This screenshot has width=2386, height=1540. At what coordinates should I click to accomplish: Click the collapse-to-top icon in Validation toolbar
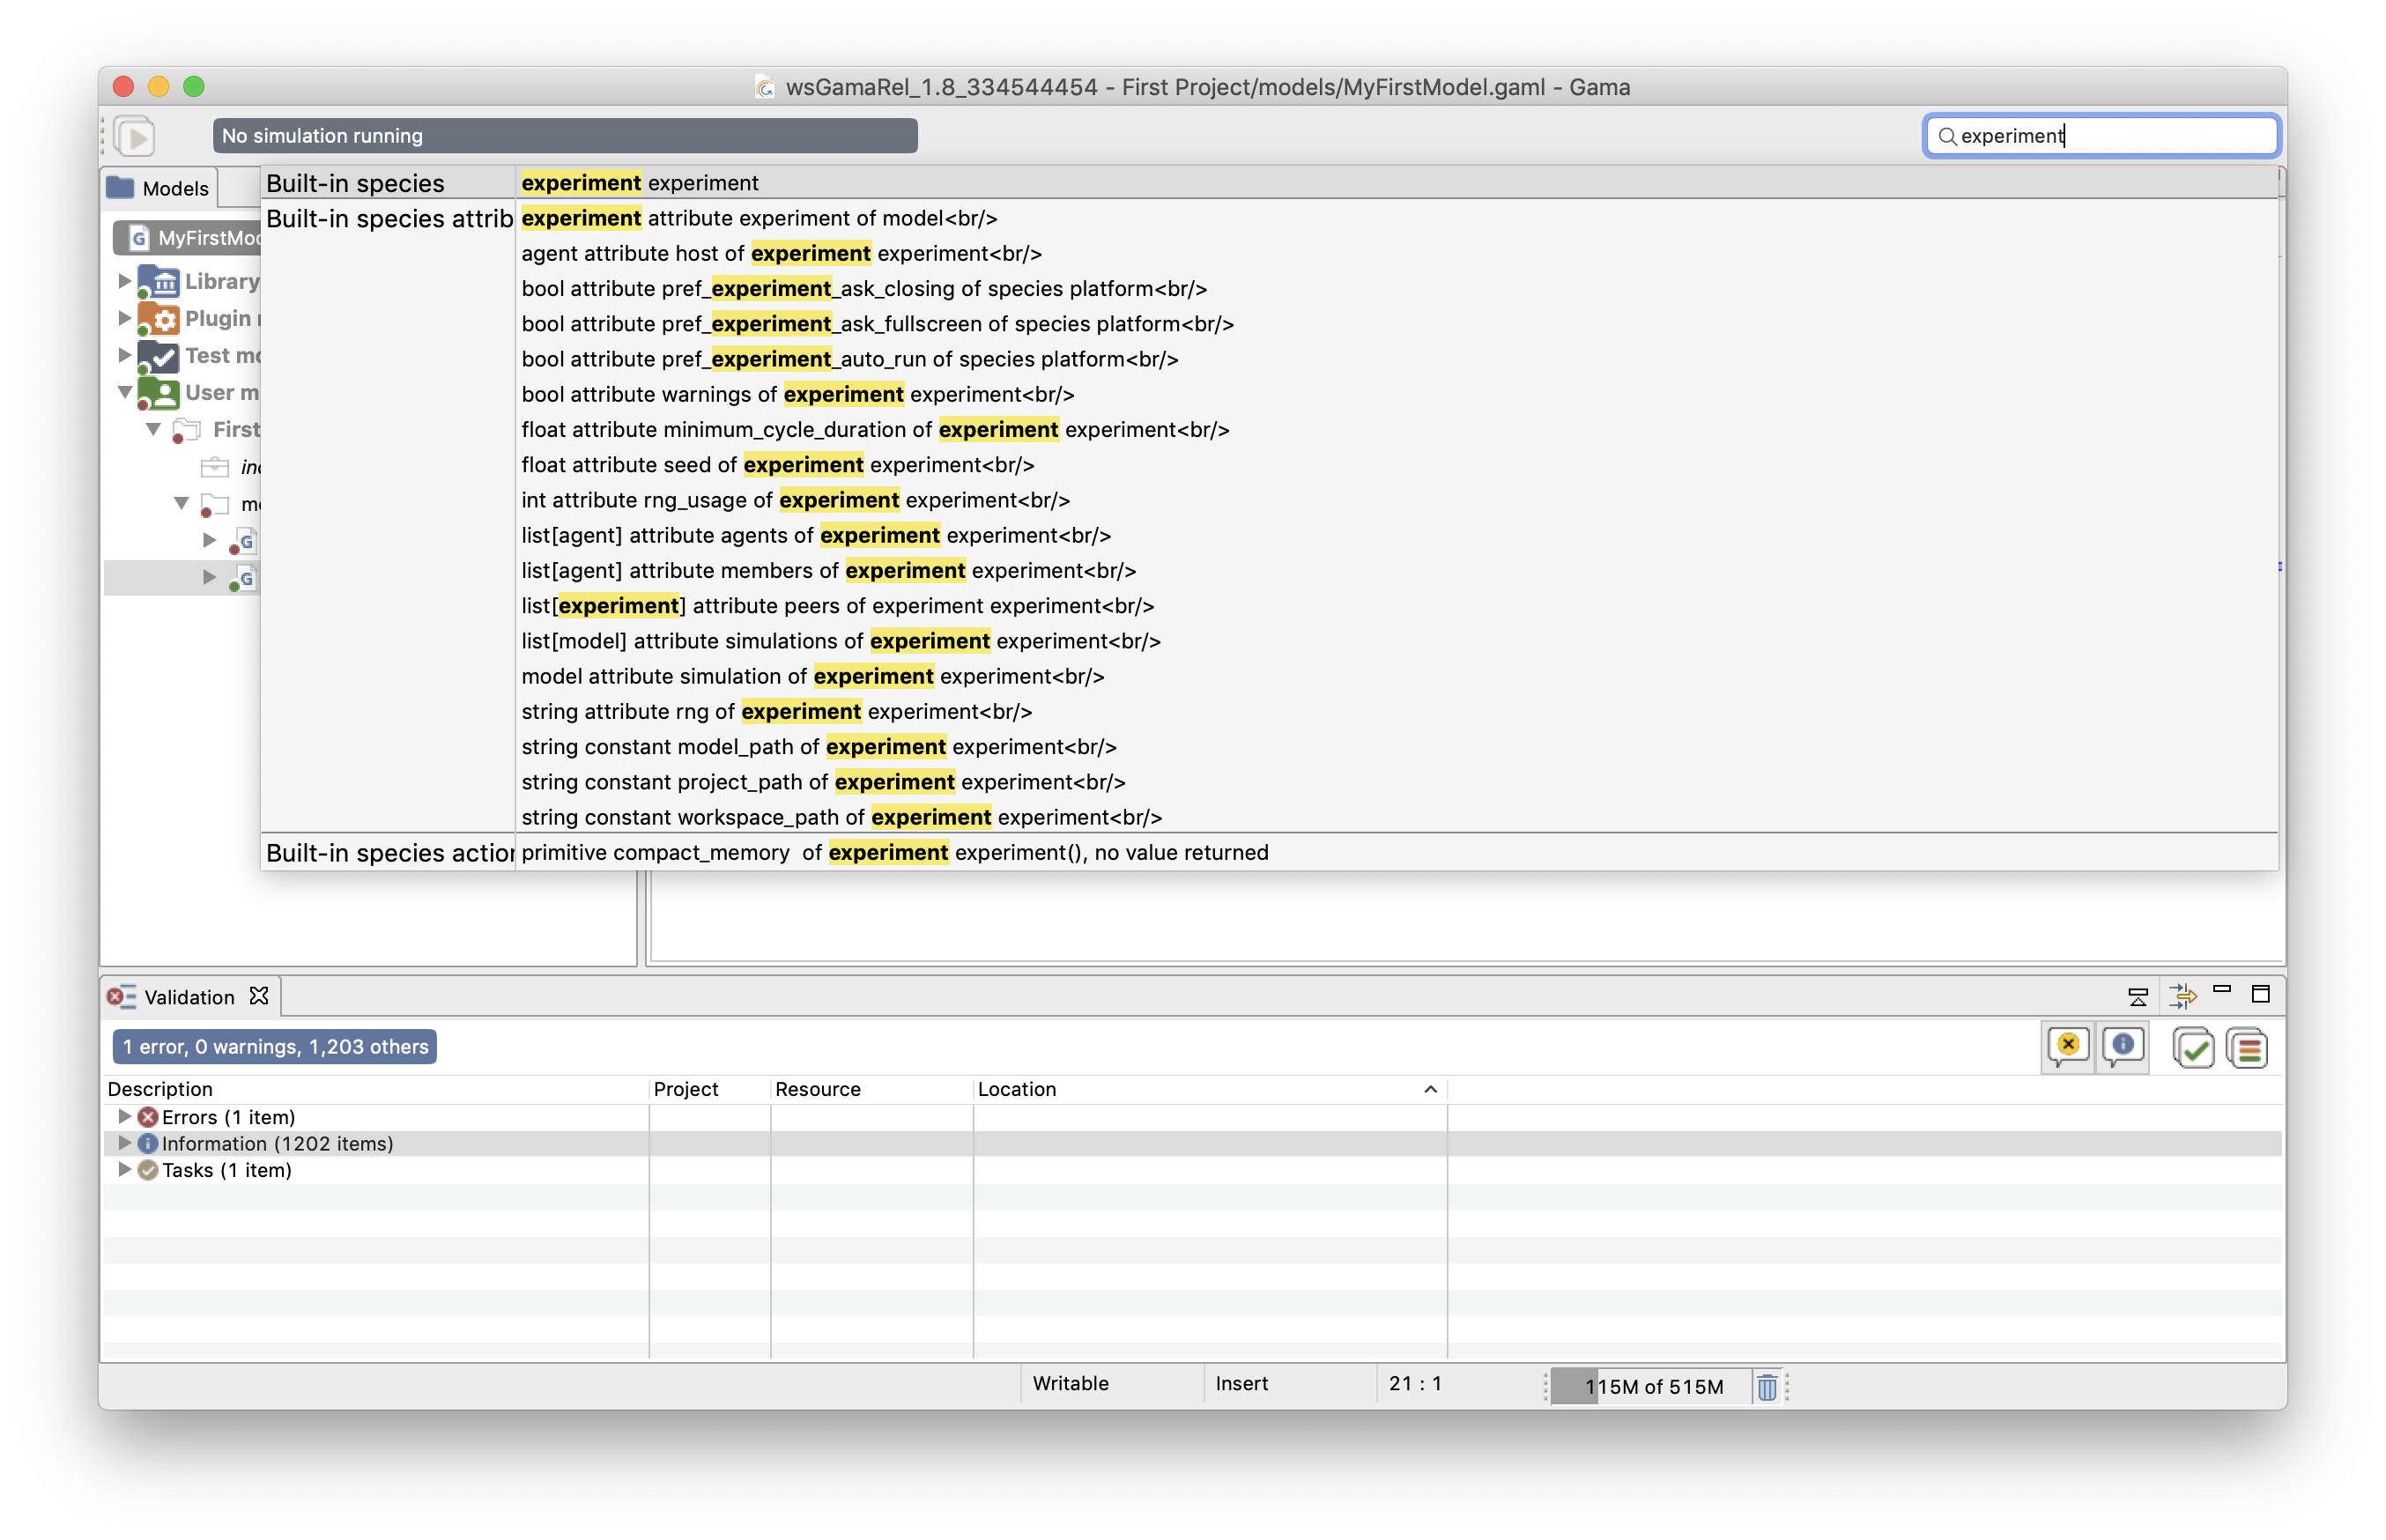(x=2137, y=996)
